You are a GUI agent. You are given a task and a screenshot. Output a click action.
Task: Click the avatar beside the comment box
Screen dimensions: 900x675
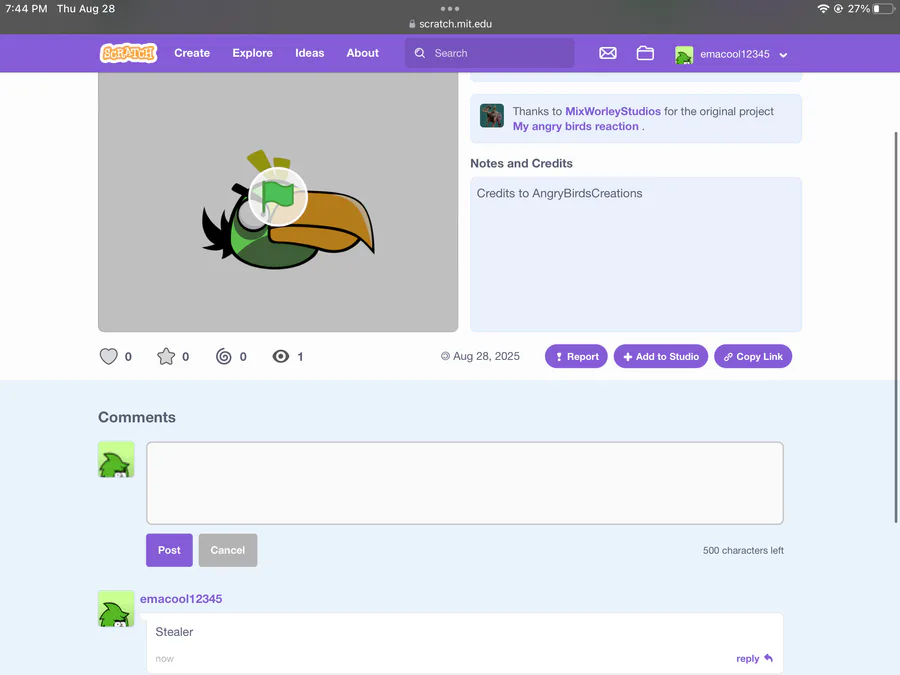[x=116, y=459]
